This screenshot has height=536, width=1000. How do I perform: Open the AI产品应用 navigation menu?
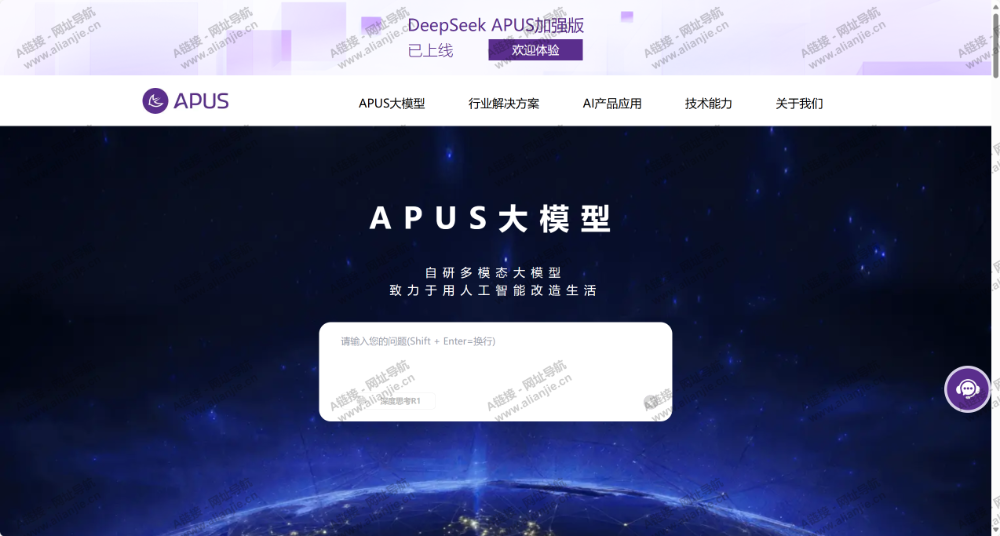pos(612,103)
